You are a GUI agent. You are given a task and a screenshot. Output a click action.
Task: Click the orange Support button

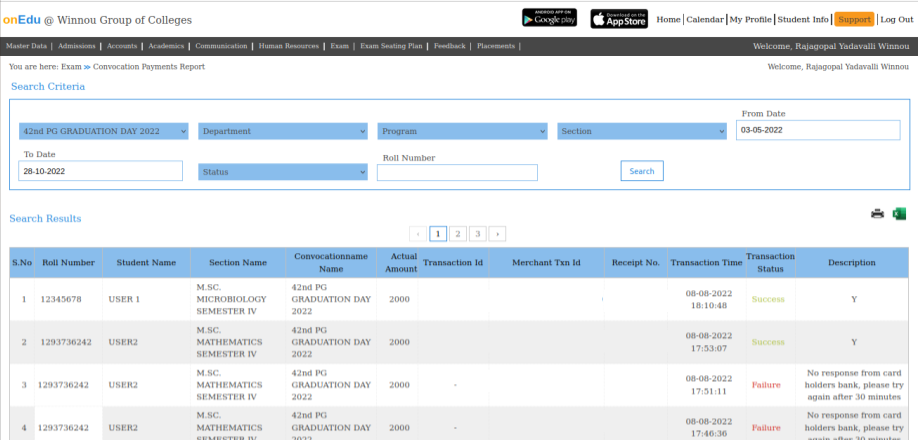(854, 19)
